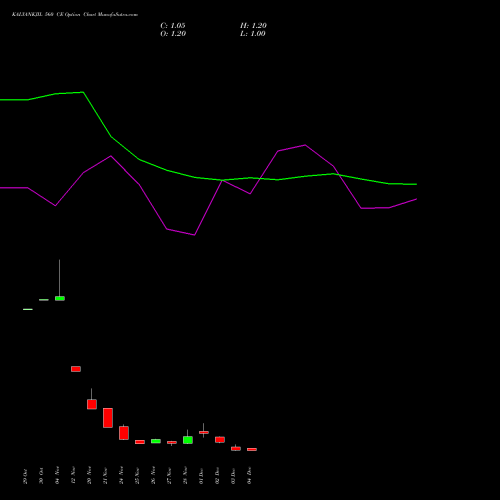This screenshot has height=500, width=500.
Task: Click the KALYANKJIL 560 CE Options chart title
Action: [75, 15]
